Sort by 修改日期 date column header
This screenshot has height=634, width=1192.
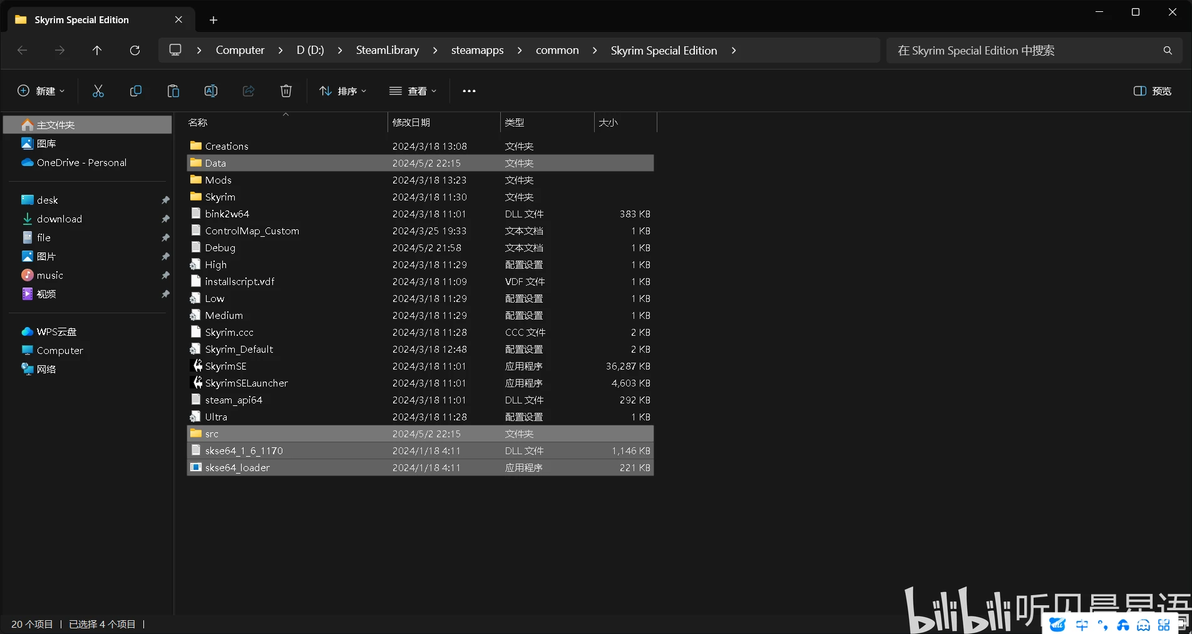point(444,122)
